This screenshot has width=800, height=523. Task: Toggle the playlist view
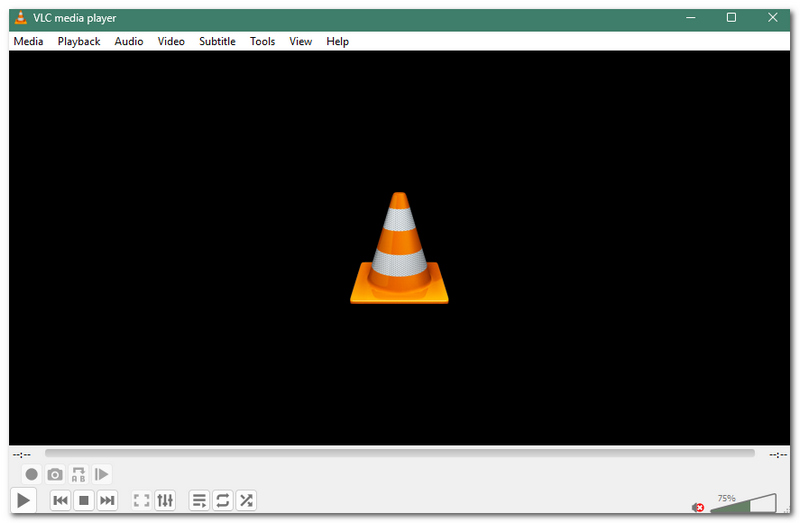click(199, 500)
